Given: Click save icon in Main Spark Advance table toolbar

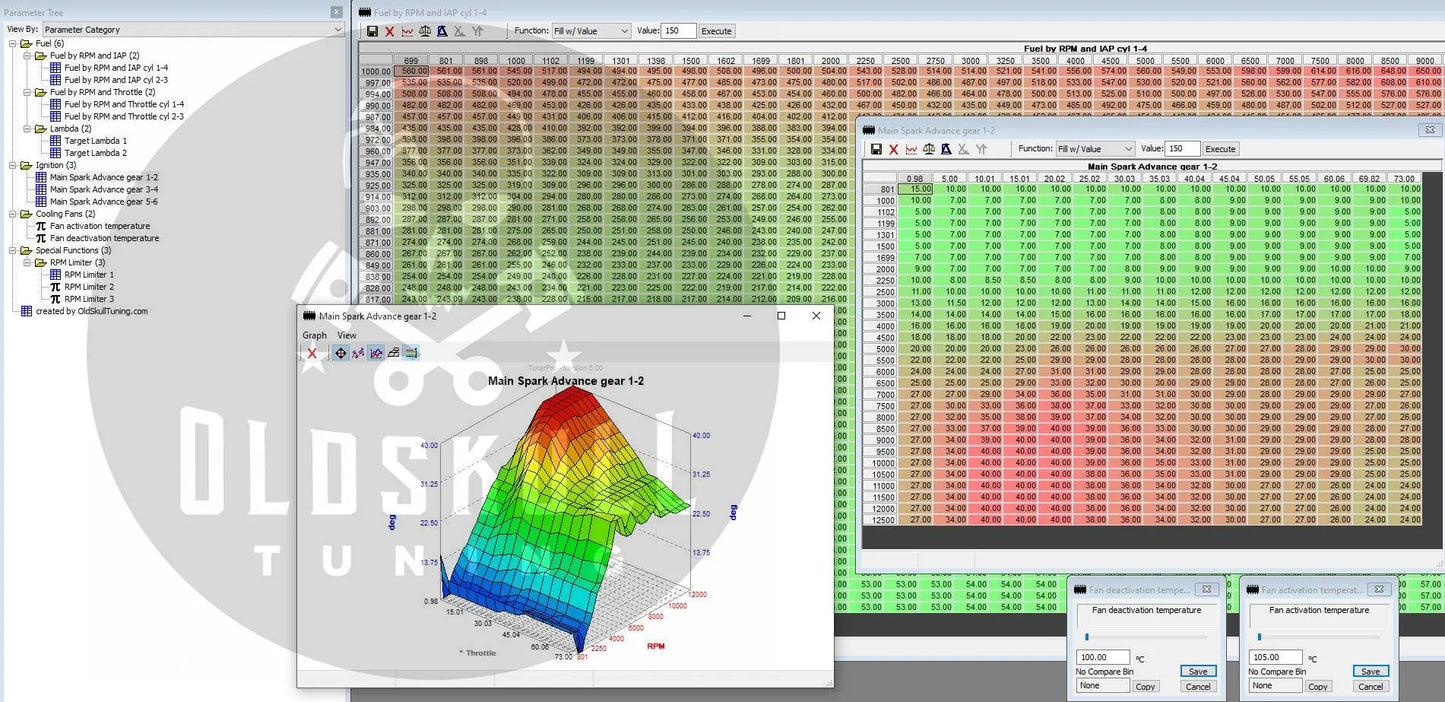Looking at the screenshot, I should click(x=876, y=149).
